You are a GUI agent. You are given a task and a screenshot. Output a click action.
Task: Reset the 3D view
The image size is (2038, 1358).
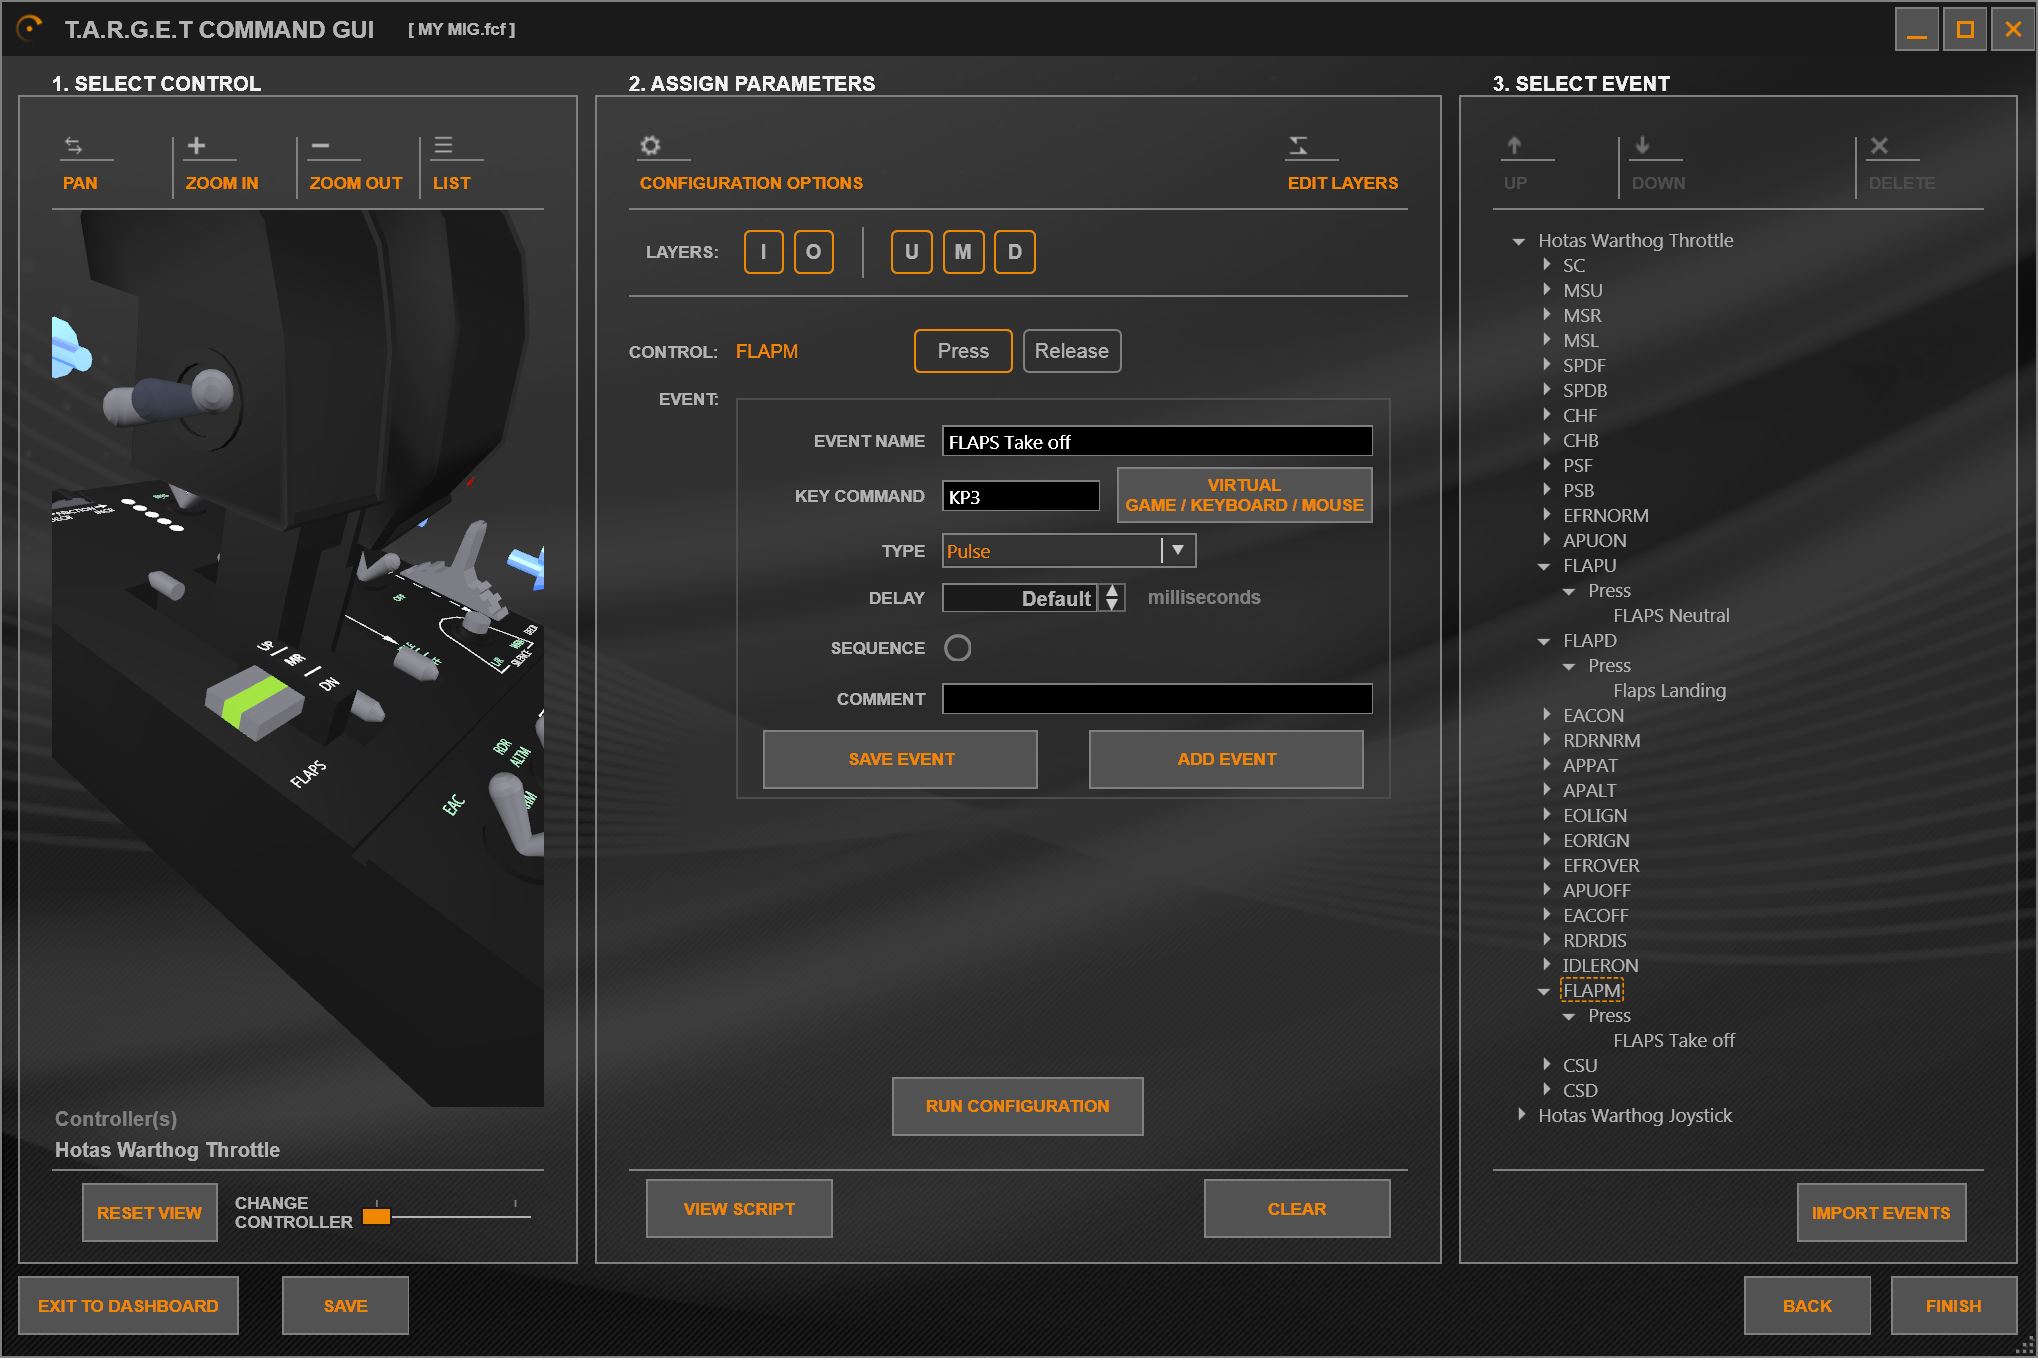click(150, 1213)
